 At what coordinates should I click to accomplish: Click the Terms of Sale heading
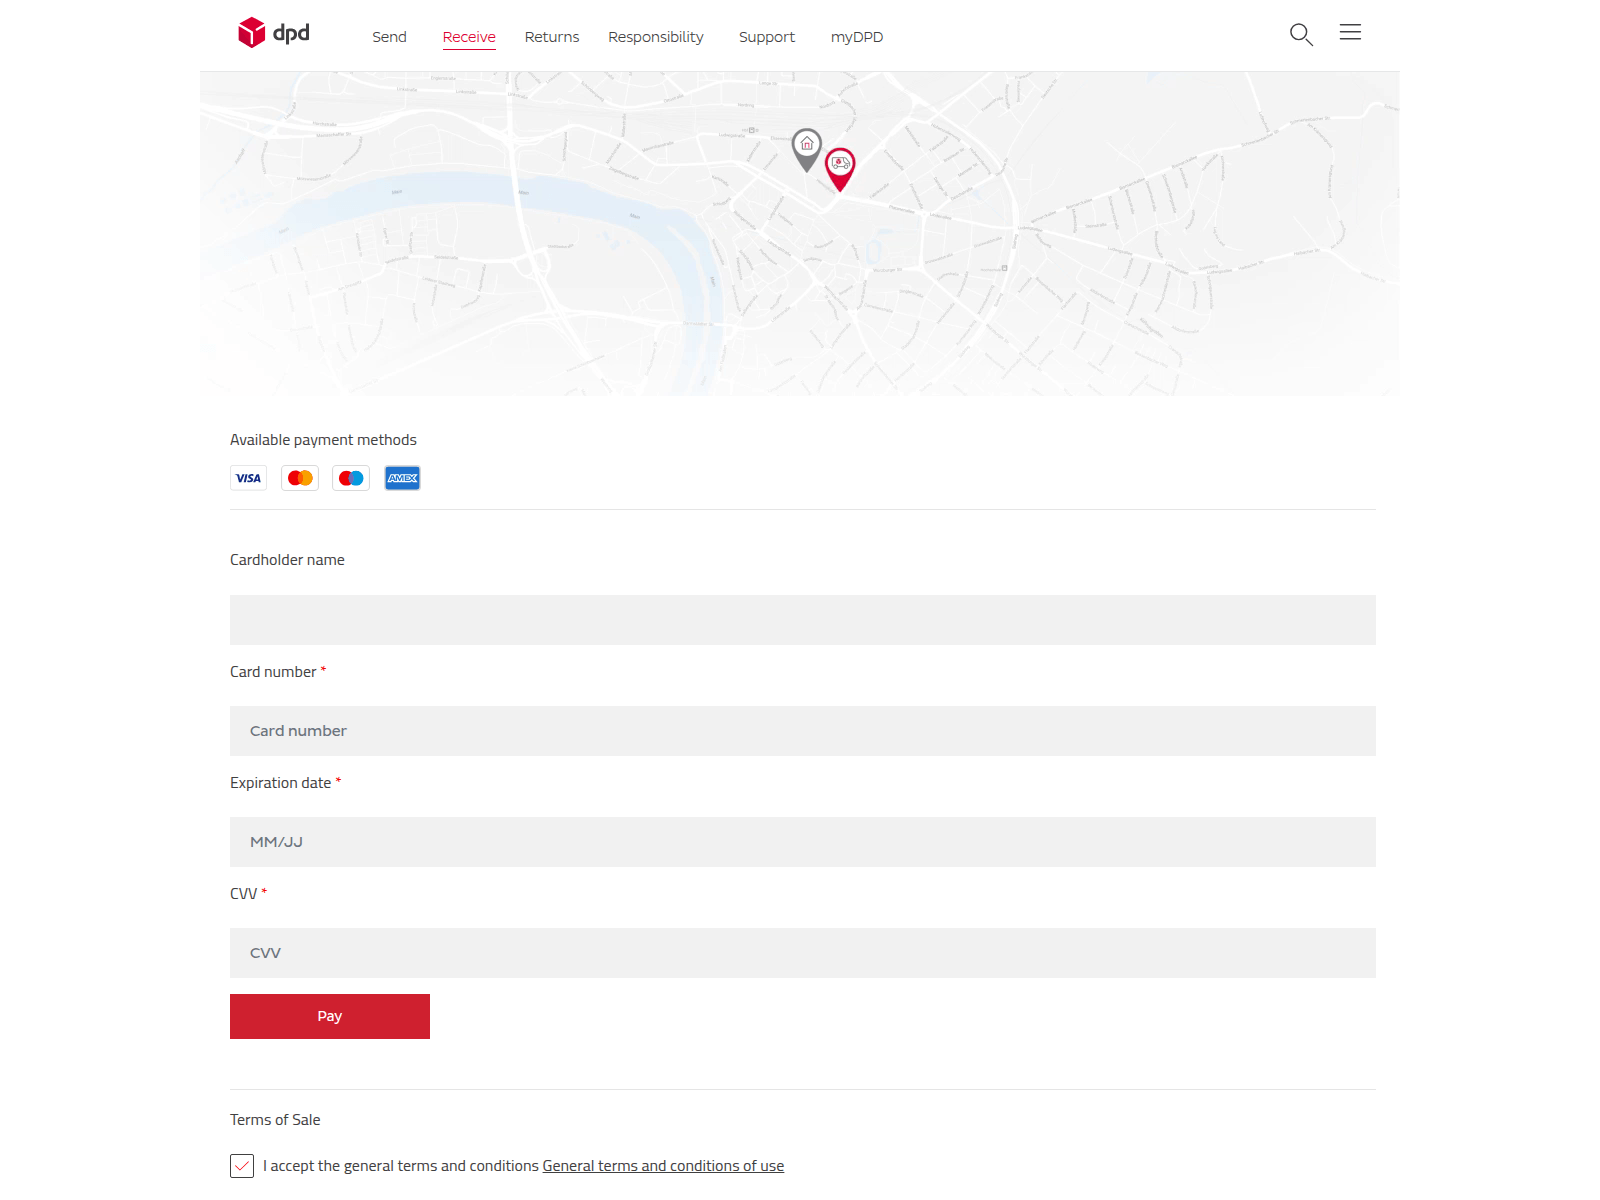[x=275, y=1120]
